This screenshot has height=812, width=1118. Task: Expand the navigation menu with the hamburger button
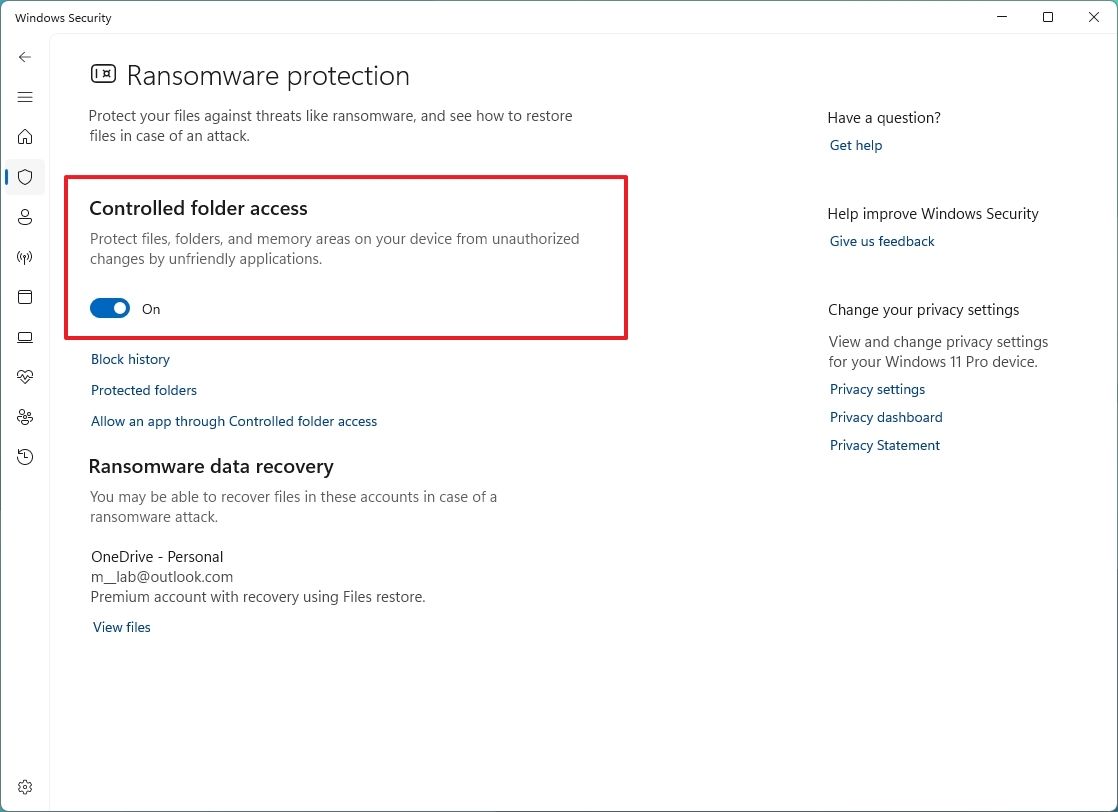coord(25,97)
